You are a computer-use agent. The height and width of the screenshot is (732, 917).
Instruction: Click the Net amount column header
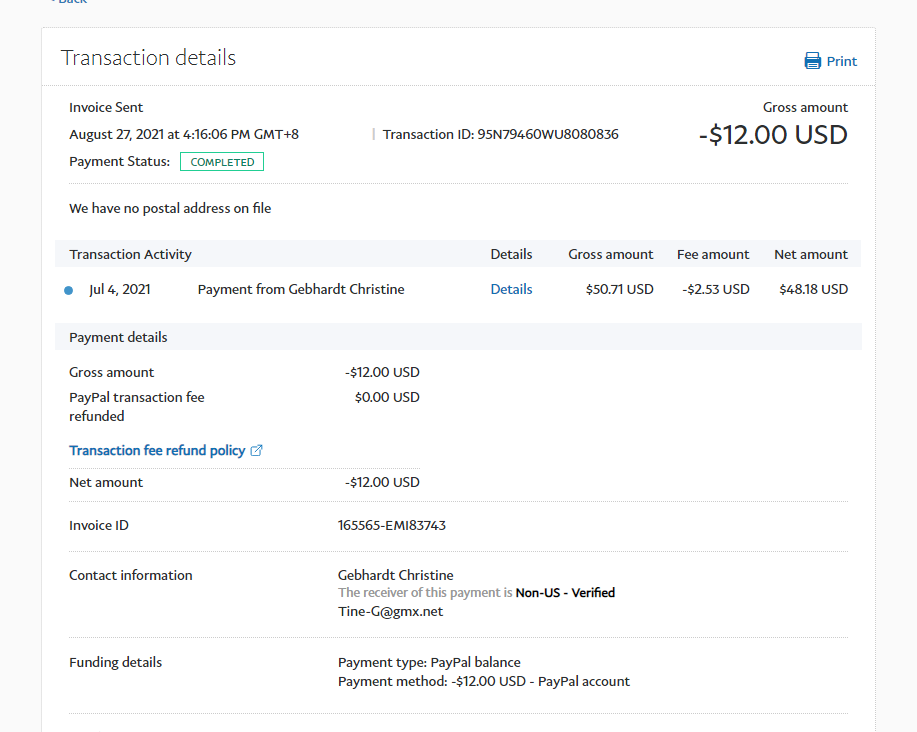tap(810, 254)
